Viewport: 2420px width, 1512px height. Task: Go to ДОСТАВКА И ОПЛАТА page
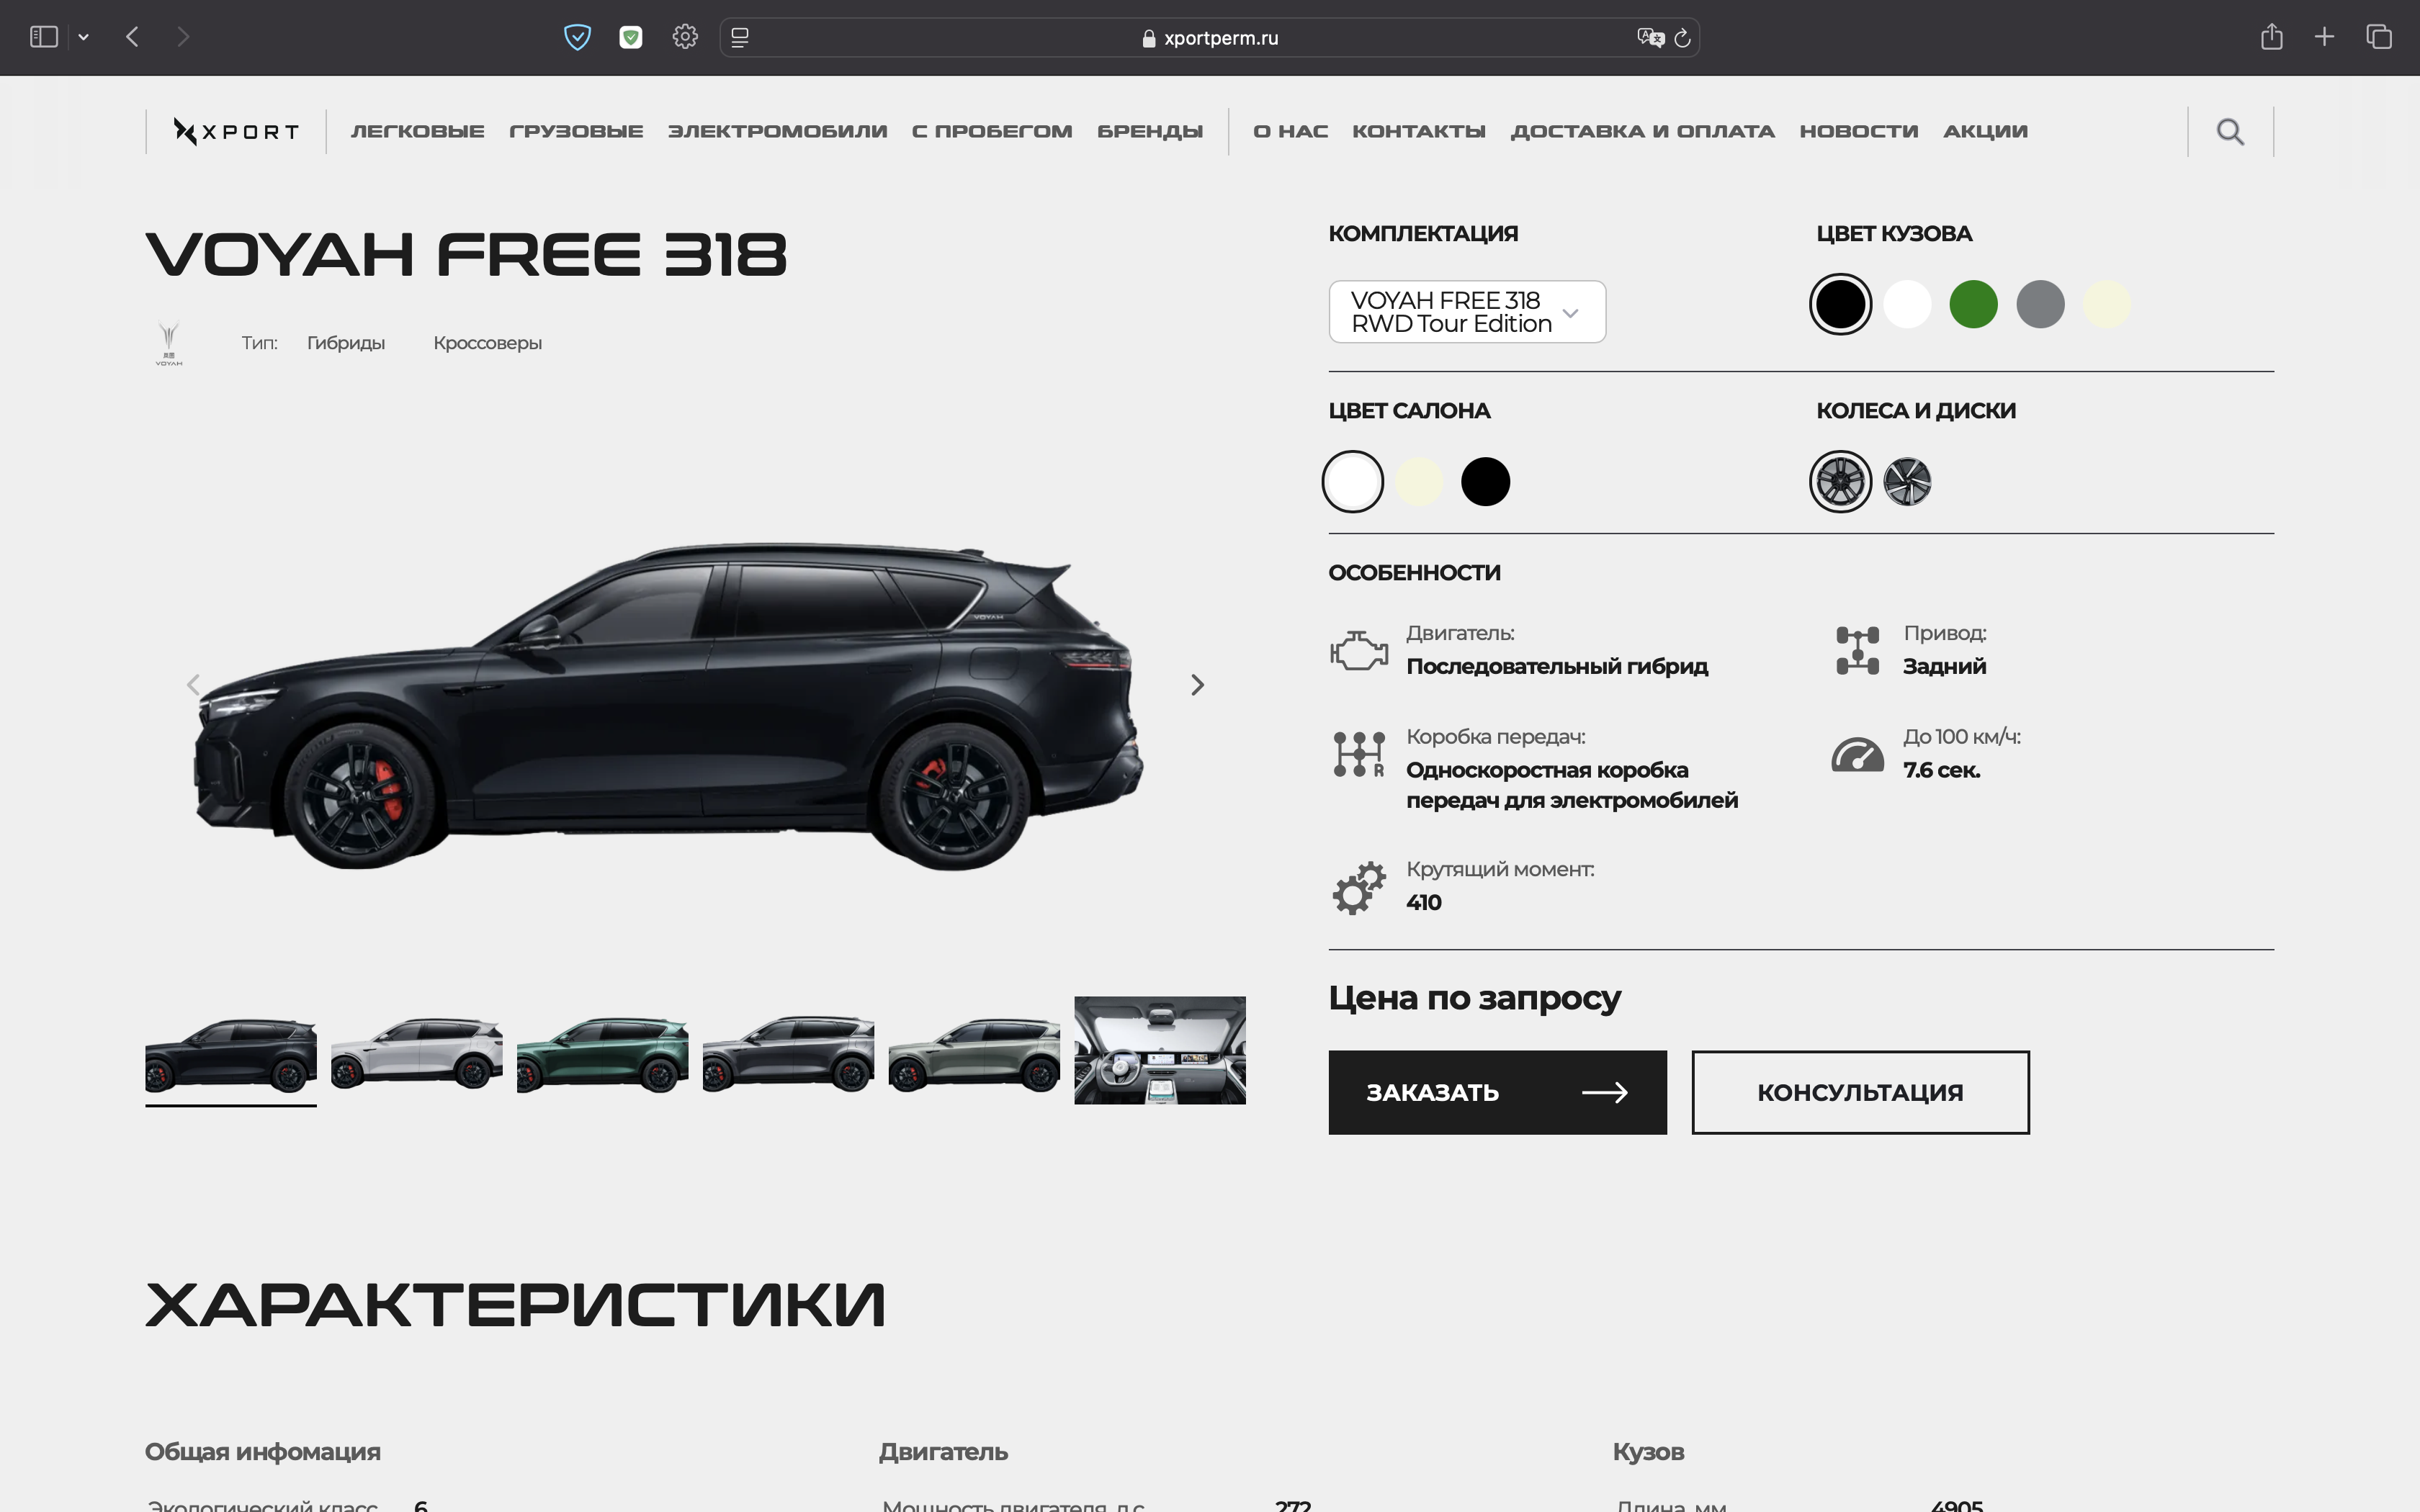tap(1642, 131)
